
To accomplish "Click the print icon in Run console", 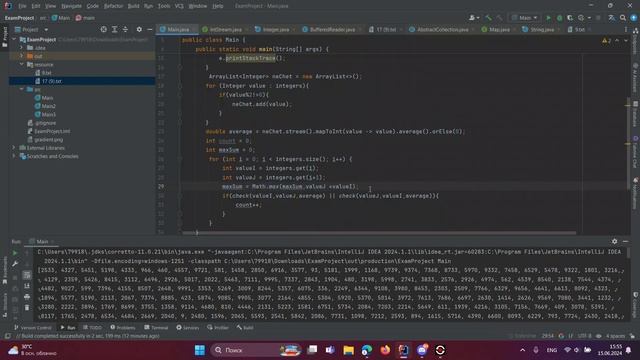I will coord(27,297).
